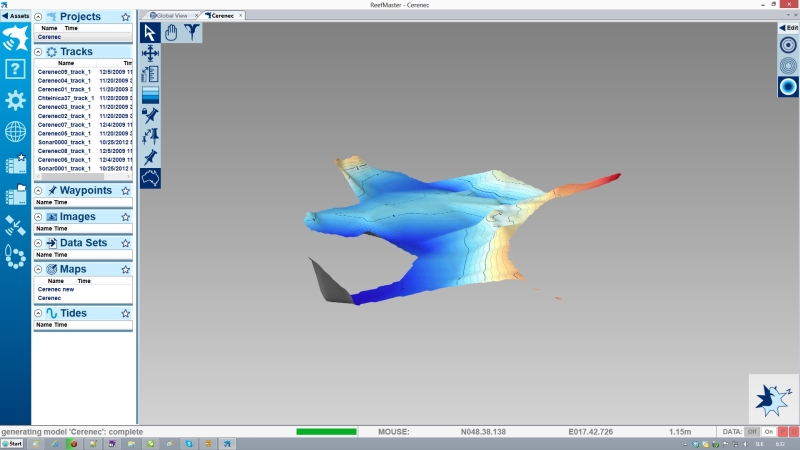800x450 pixels.
Task: Click the Edit button at top right
Action: click(788, 27)
